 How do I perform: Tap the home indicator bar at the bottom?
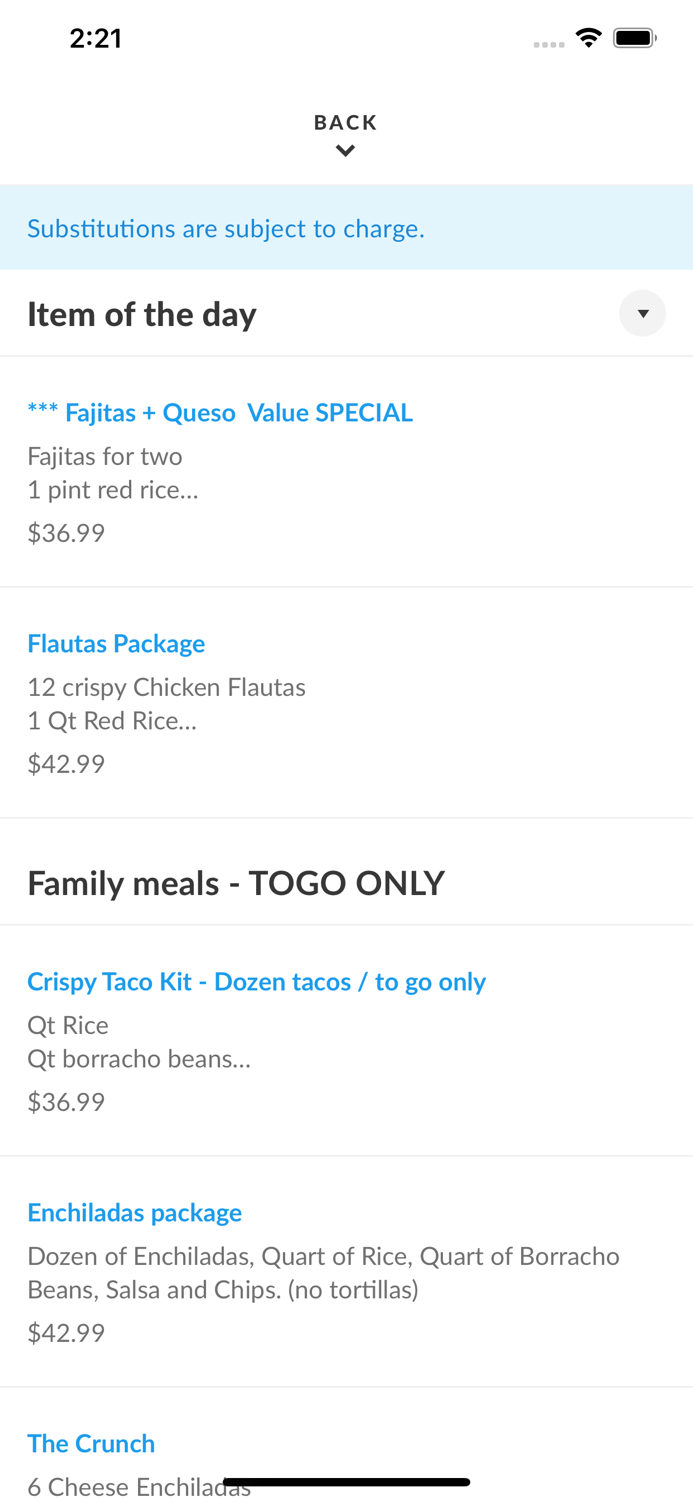[x=346, y=1481]
